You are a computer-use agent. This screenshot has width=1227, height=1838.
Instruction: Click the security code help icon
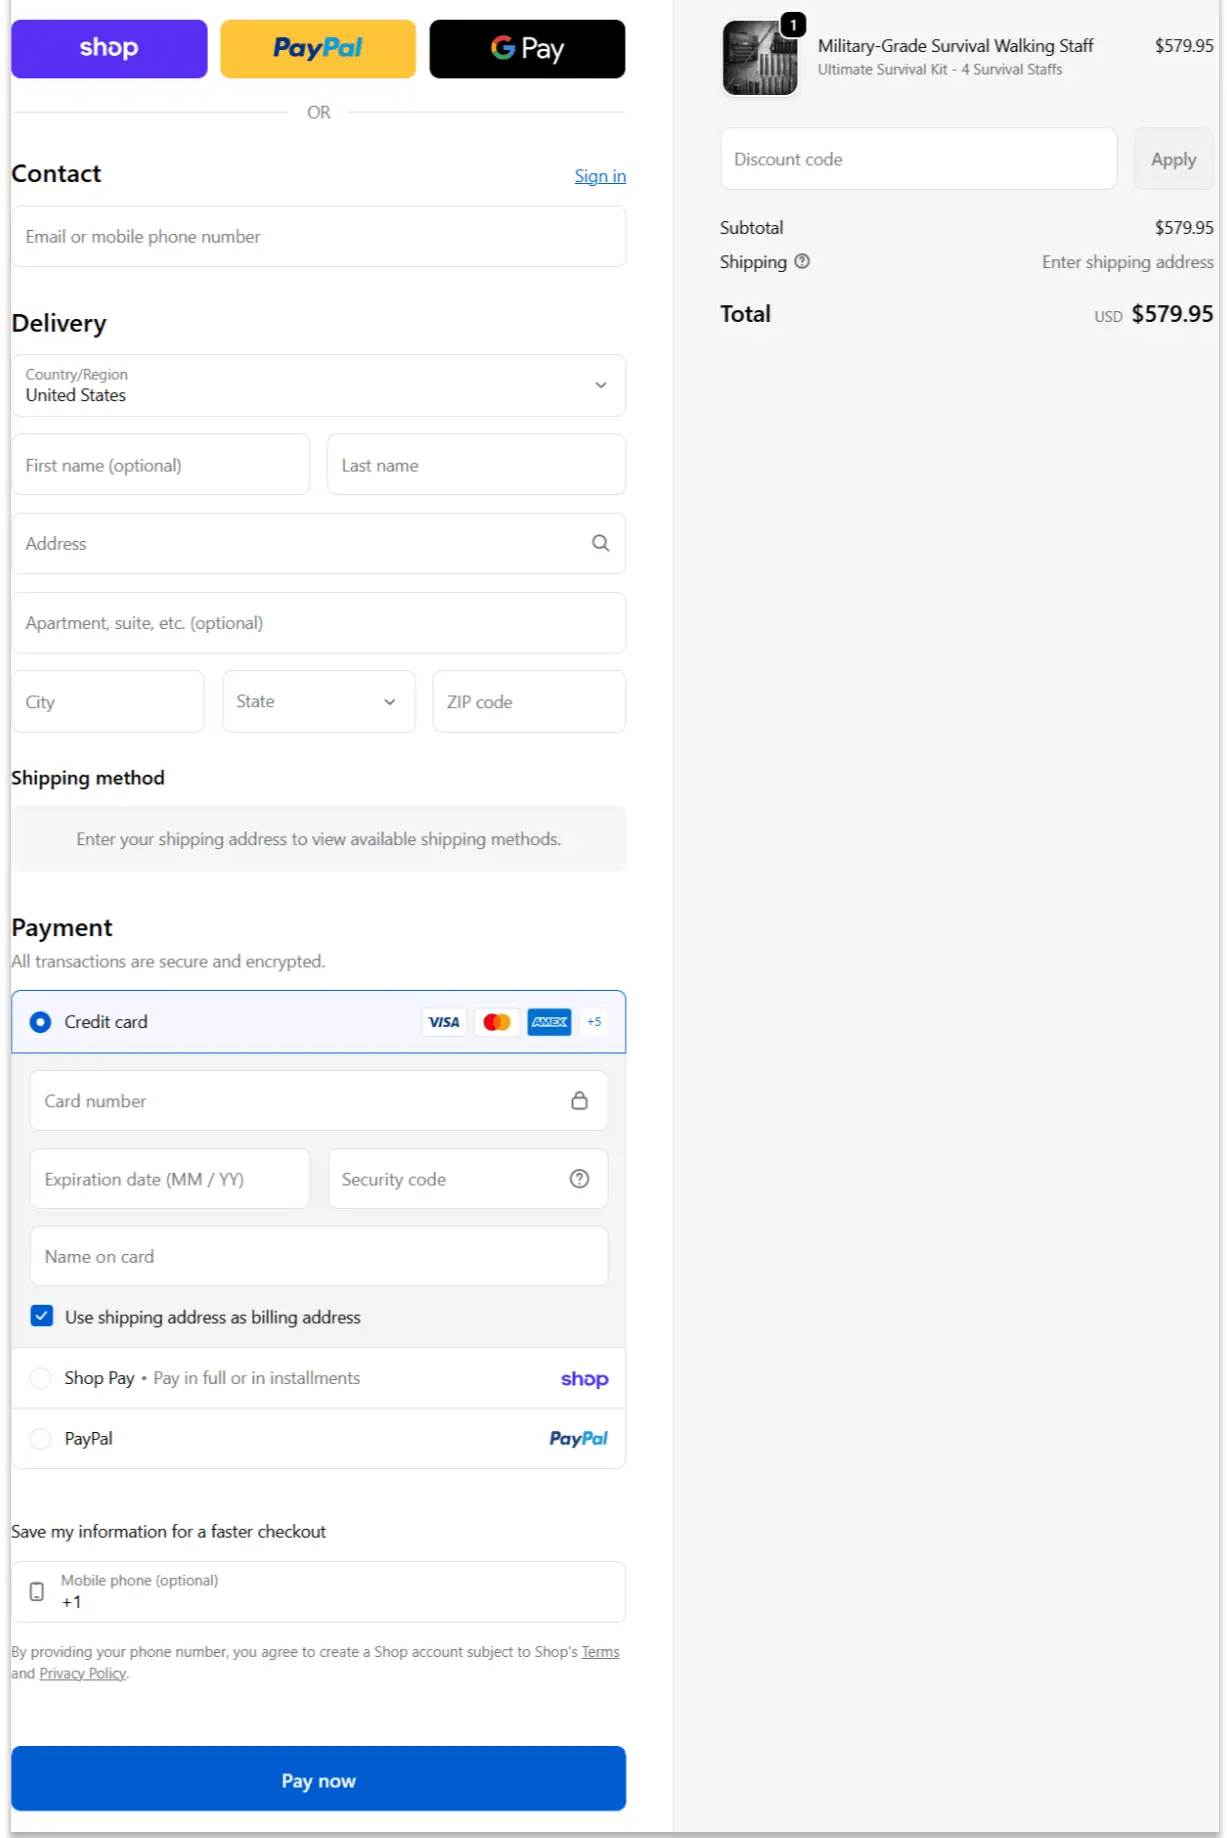(579, 1179)
